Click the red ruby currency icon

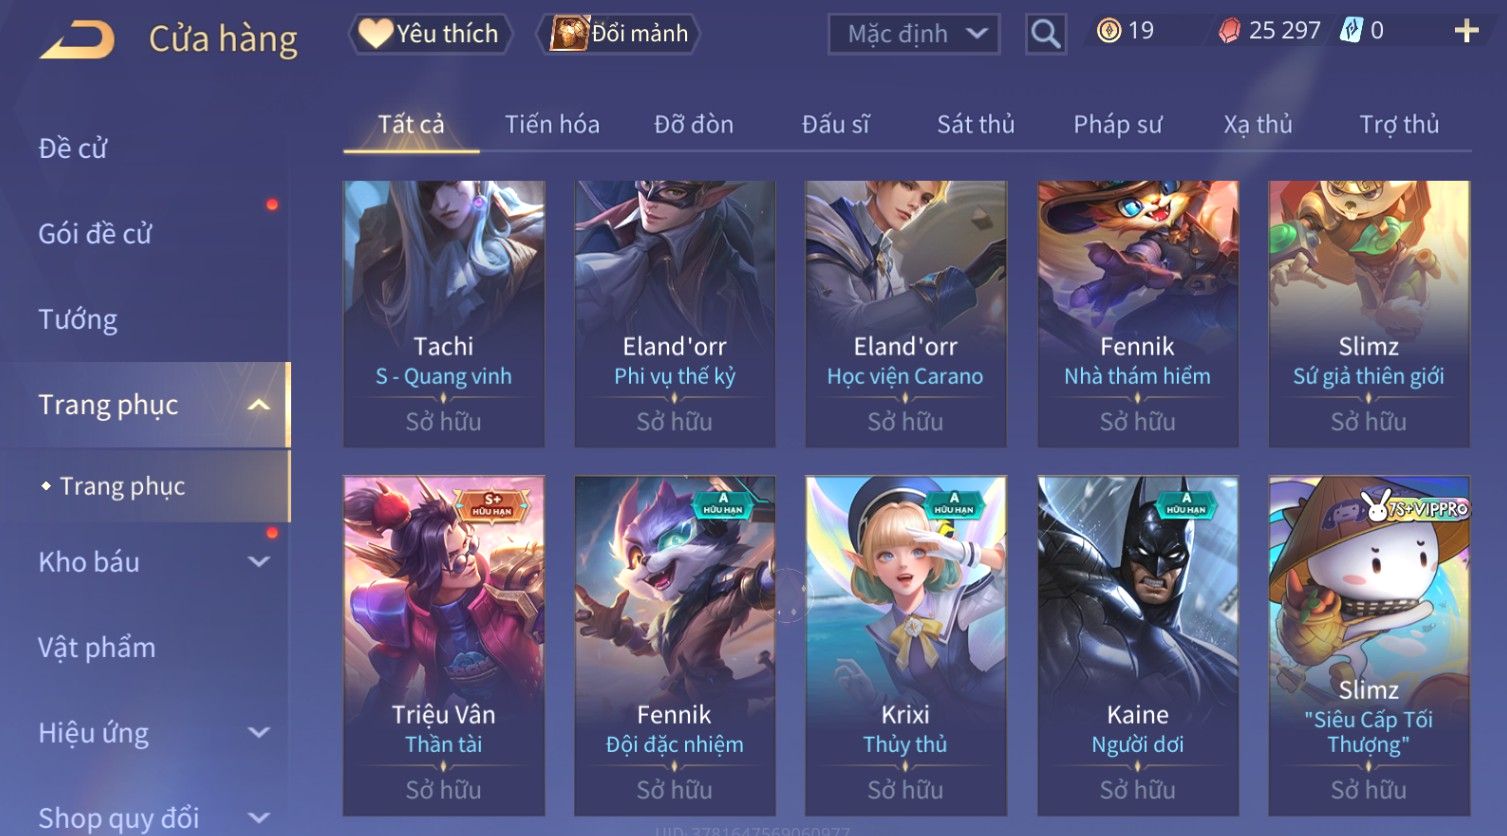pyautogui.click(x=1229, y=32)
